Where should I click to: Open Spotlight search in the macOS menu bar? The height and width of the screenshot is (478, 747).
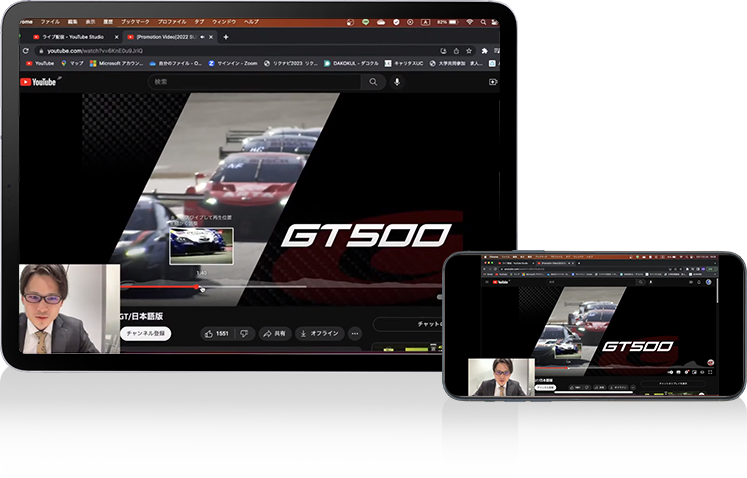(x=483, y=22)
